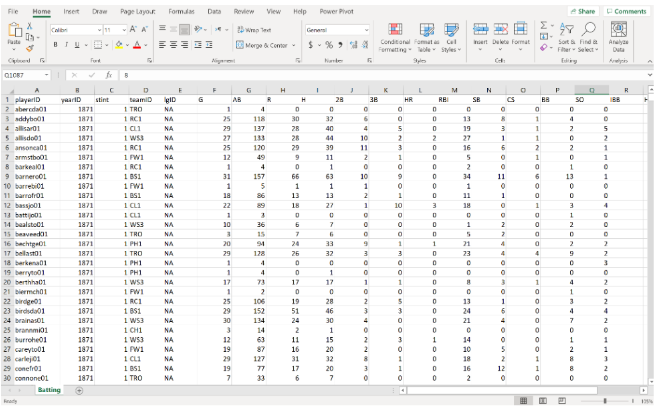Screen dimensions: 665x407
Task: Click the Paste clipboard icon
Action: [14, 31]
